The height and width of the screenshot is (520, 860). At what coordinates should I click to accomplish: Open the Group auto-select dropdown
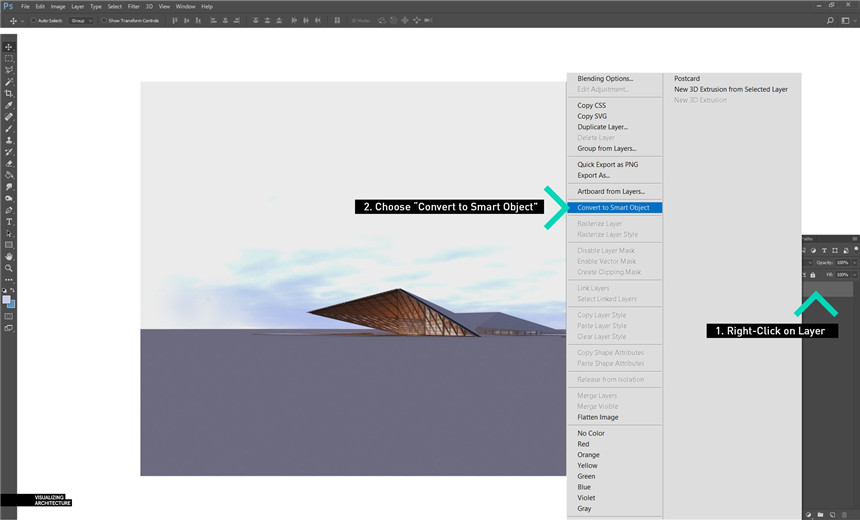click(82, 20)
